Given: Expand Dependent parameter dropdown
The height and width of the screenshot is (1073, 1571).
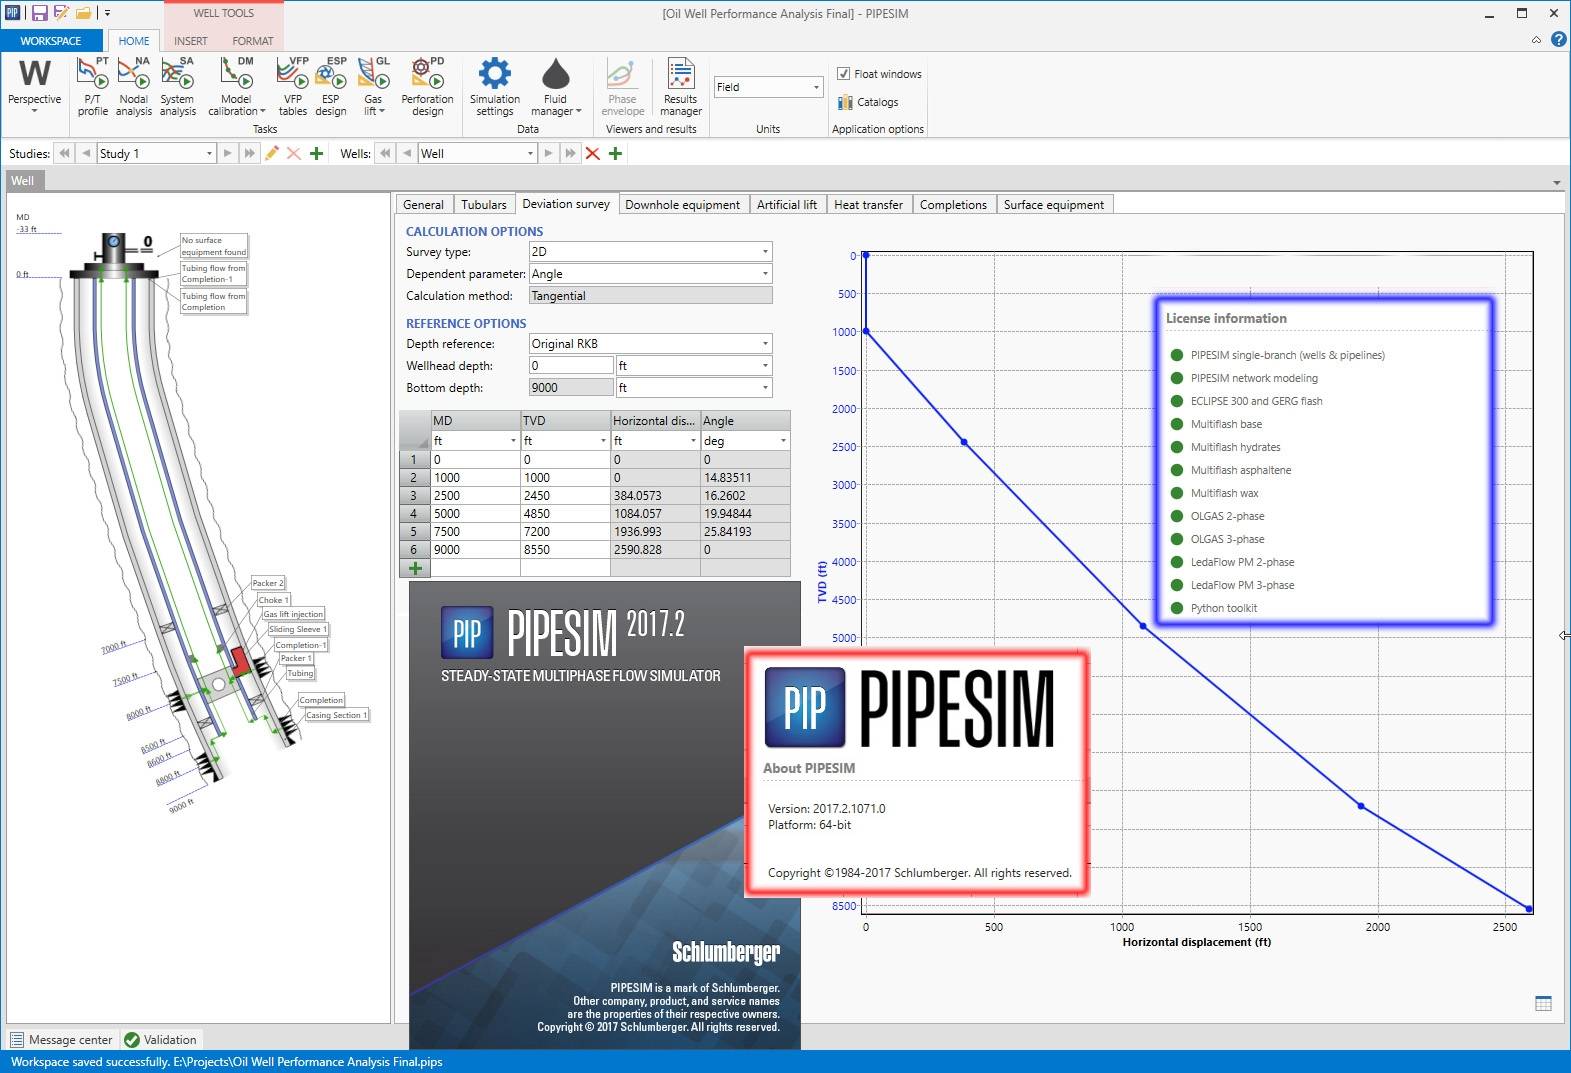Looking at the screenshot, I should click(x=765, y=274).
